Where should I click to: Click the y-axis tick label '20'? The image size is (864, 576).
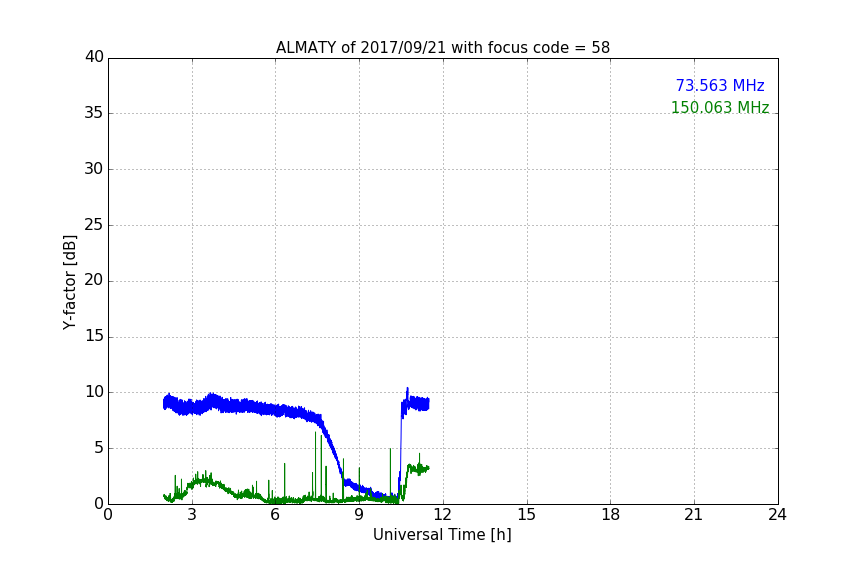pos(94,281)
